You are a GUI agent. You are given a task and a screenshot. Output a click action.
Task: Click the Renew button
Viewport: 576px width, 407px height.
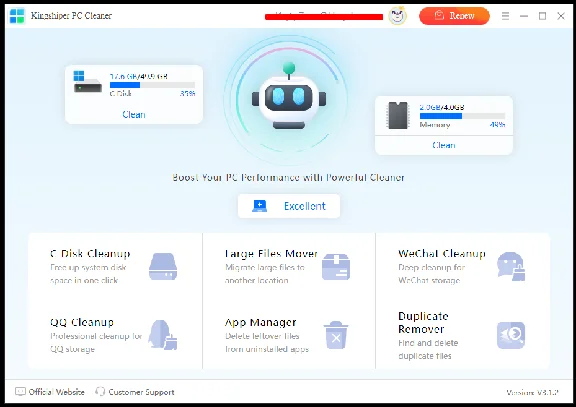coord(454,16)
